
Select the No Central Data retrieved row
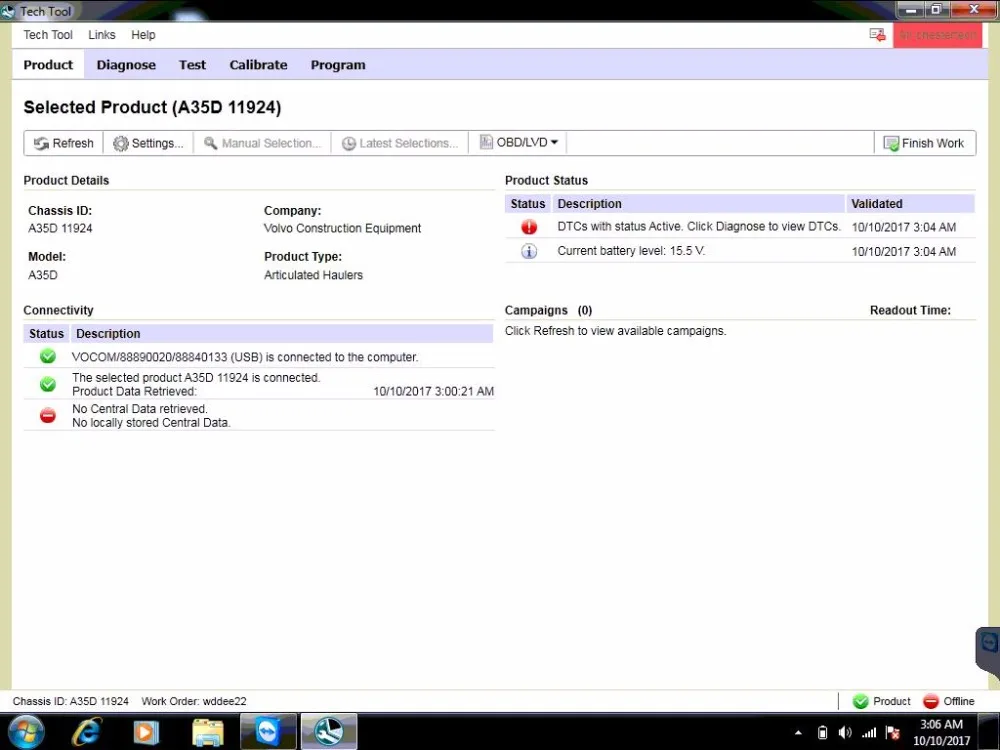tap(258, 416)
